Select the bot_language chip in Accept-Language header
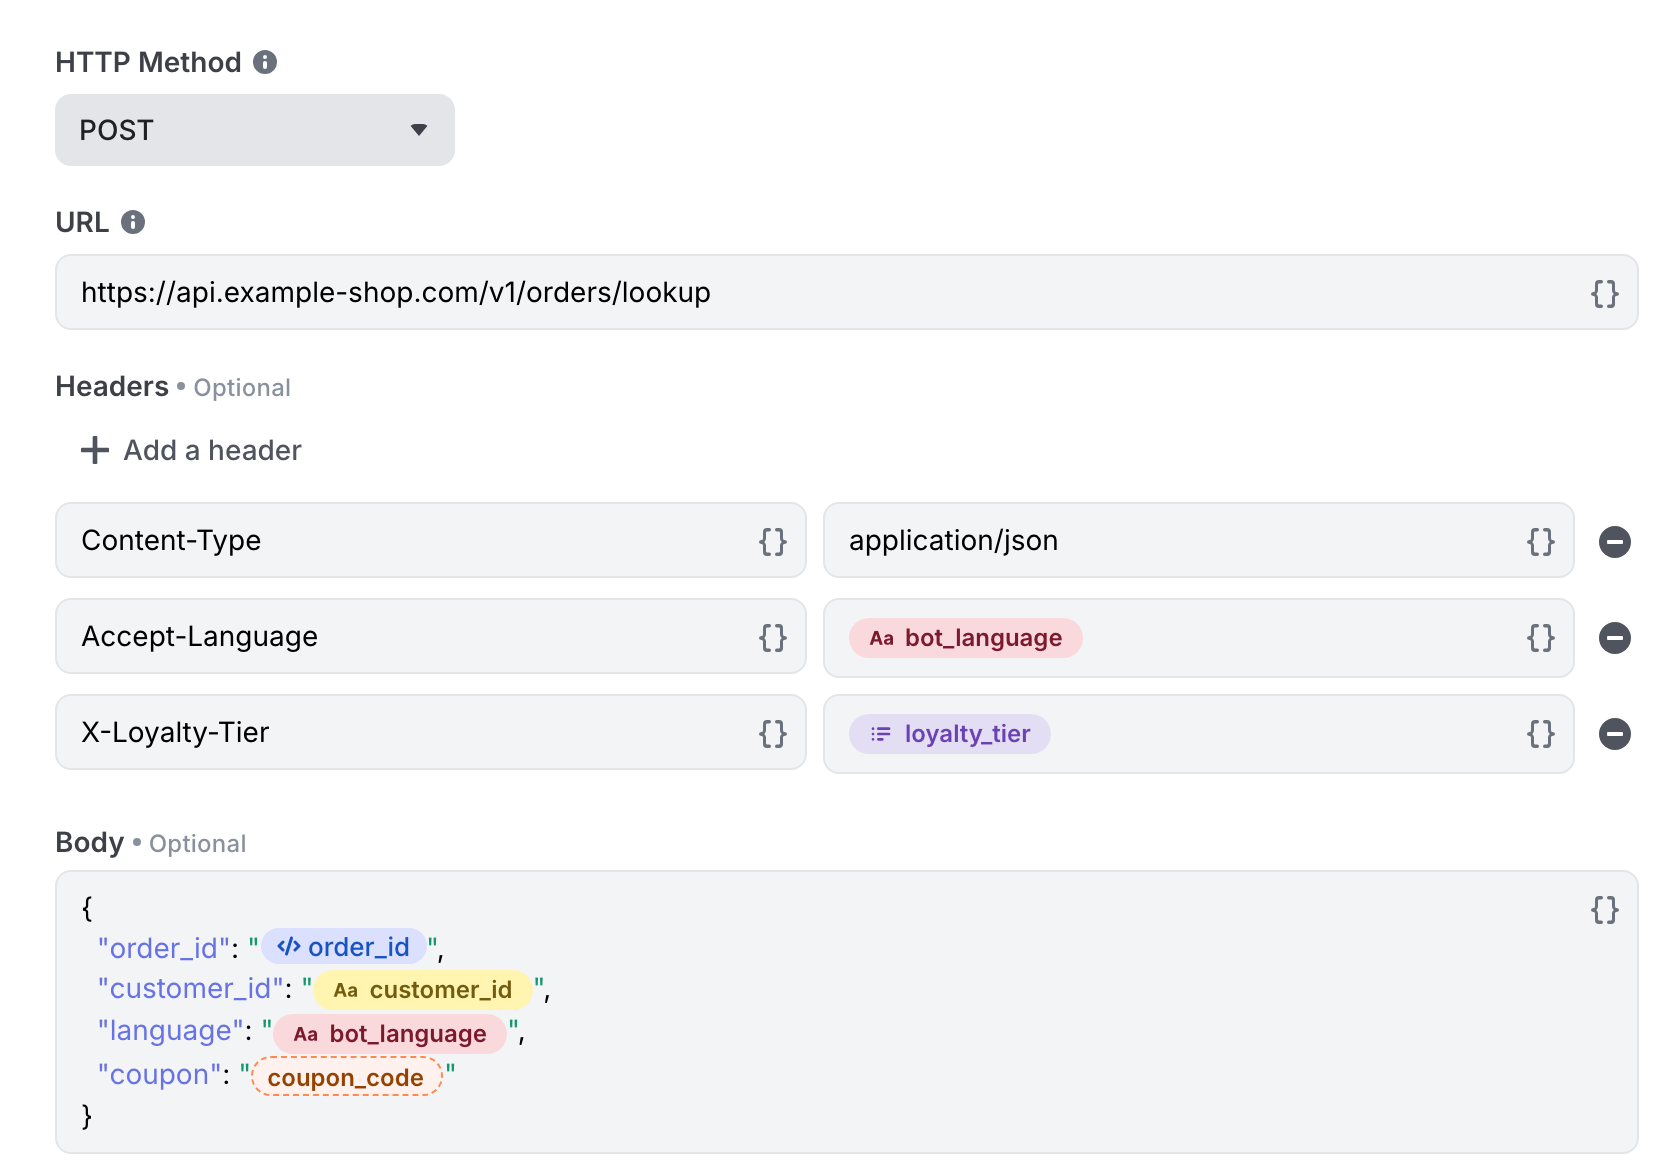The image size is (1680, 1162). [966, 638]
